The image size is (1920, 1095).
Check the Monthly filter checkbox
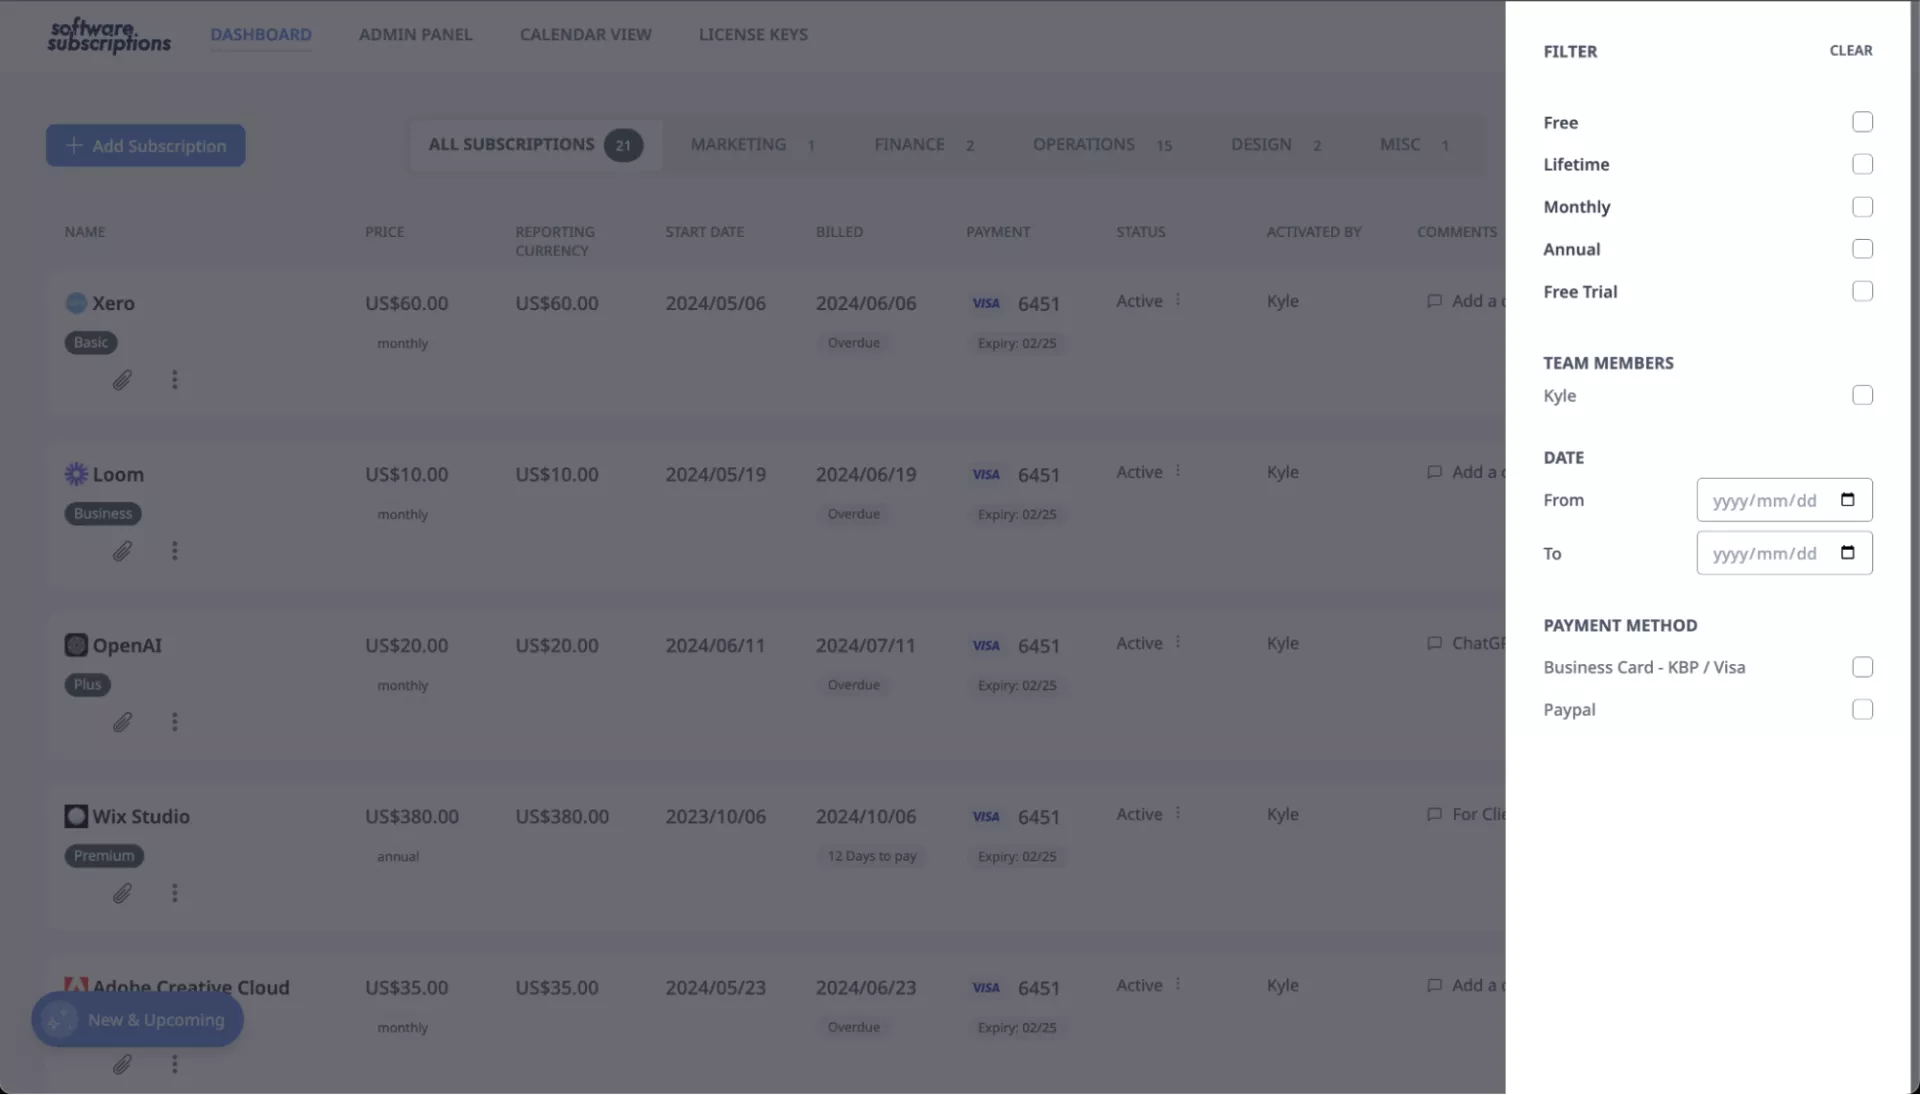click(x=1861, y=207)
